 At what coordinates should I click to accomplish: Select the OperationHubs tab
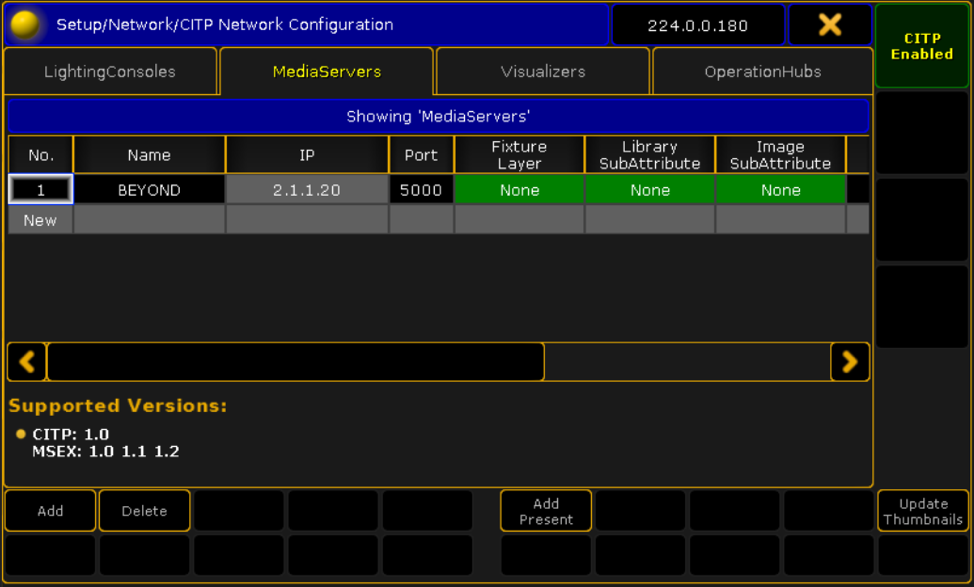[762, 72]
